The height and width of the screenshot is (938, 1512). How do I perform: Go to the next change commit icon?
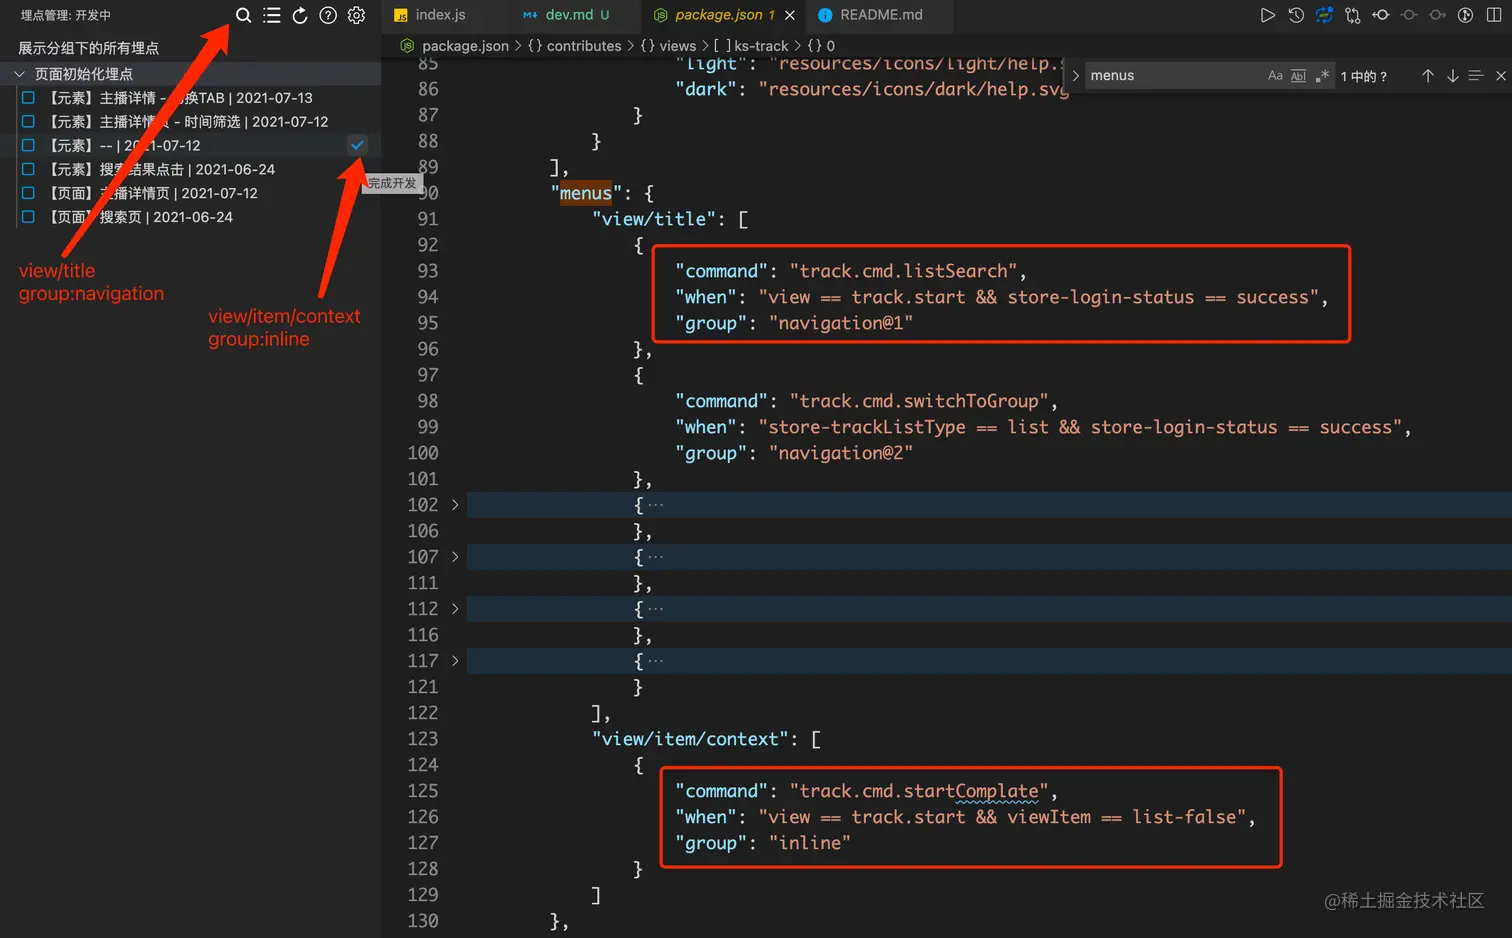tap(1437, 15)
